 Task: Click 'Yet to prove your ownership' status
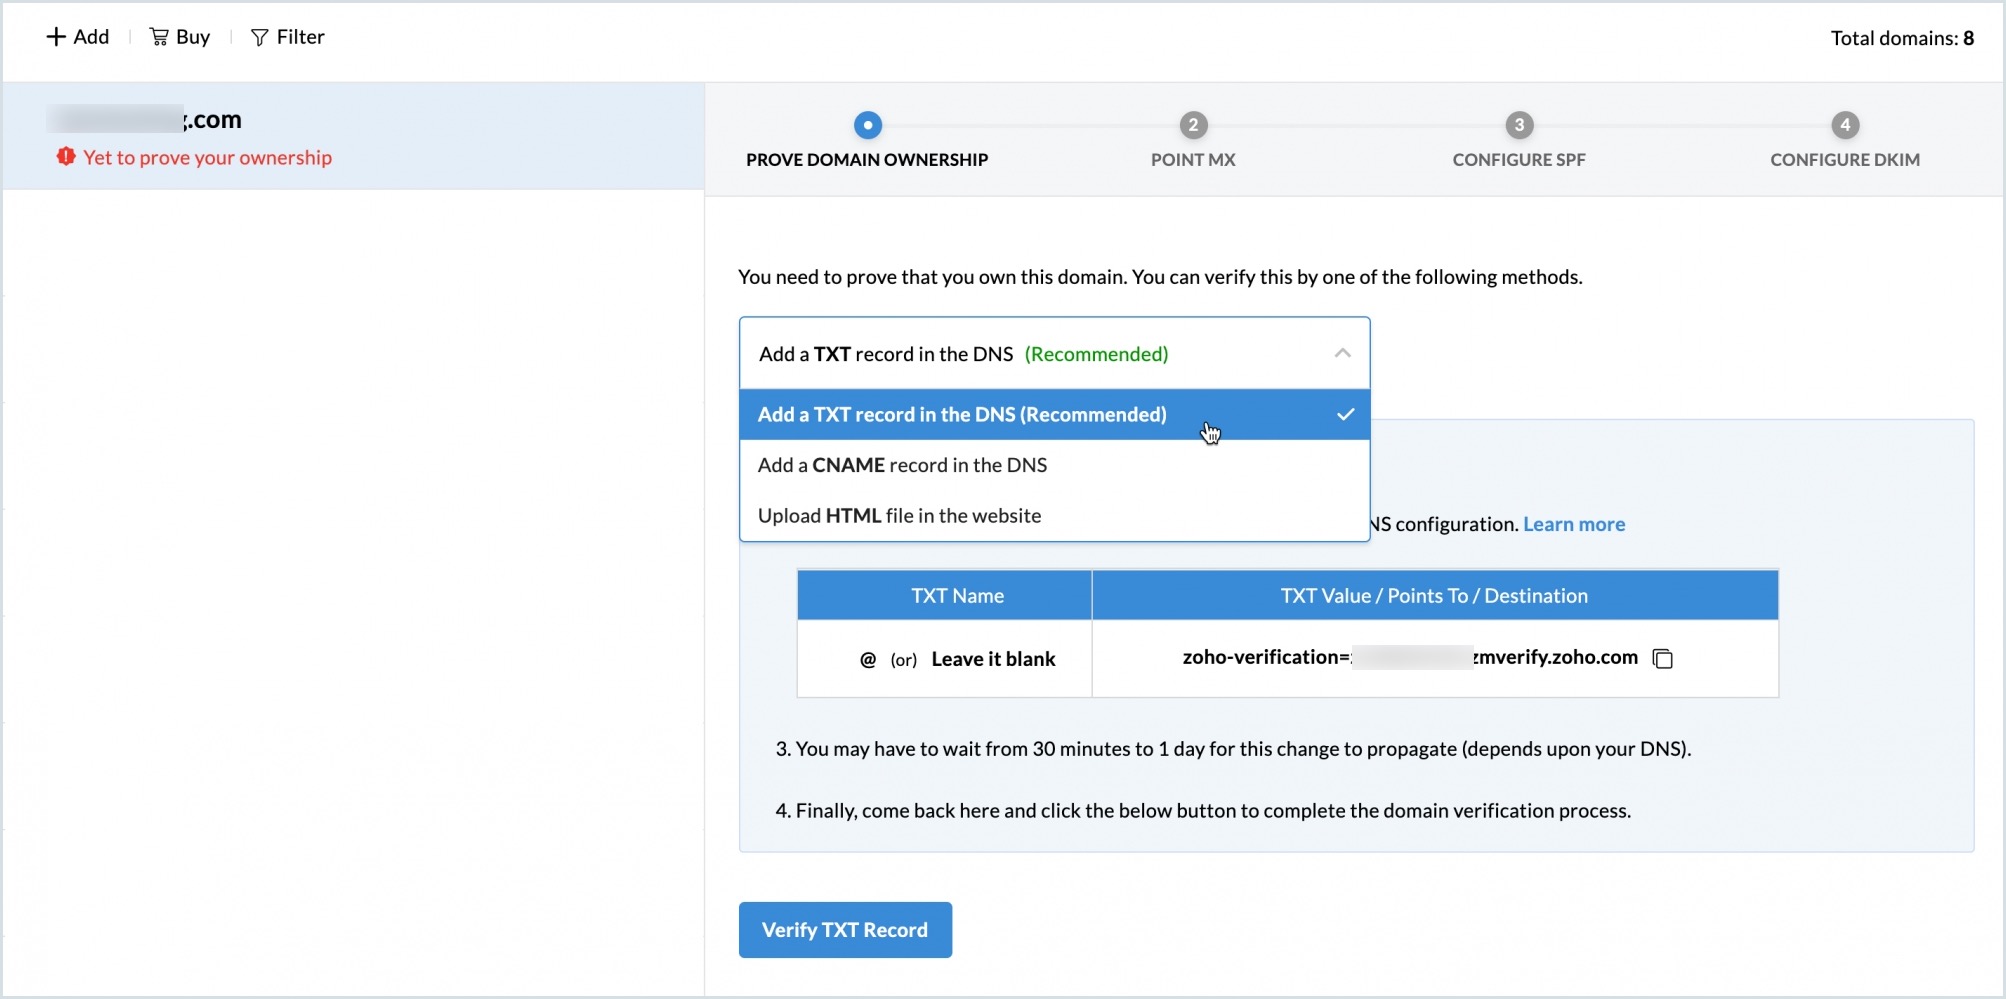point(208,157)
